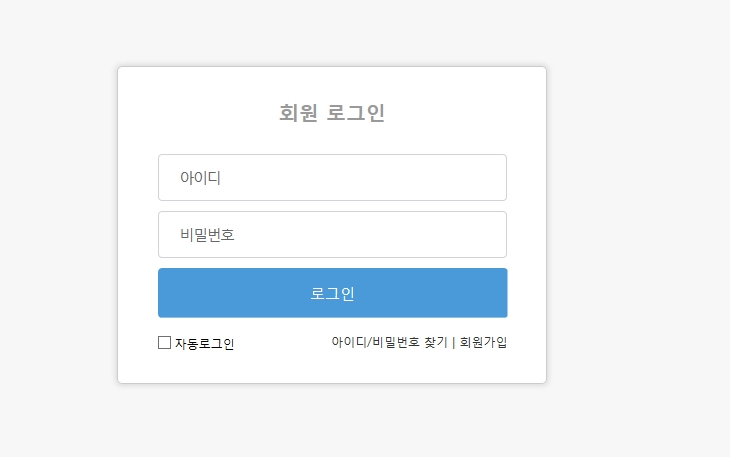Select the 로그인 label on blue button
The image size is (730, 457).
tap(332, 294)
